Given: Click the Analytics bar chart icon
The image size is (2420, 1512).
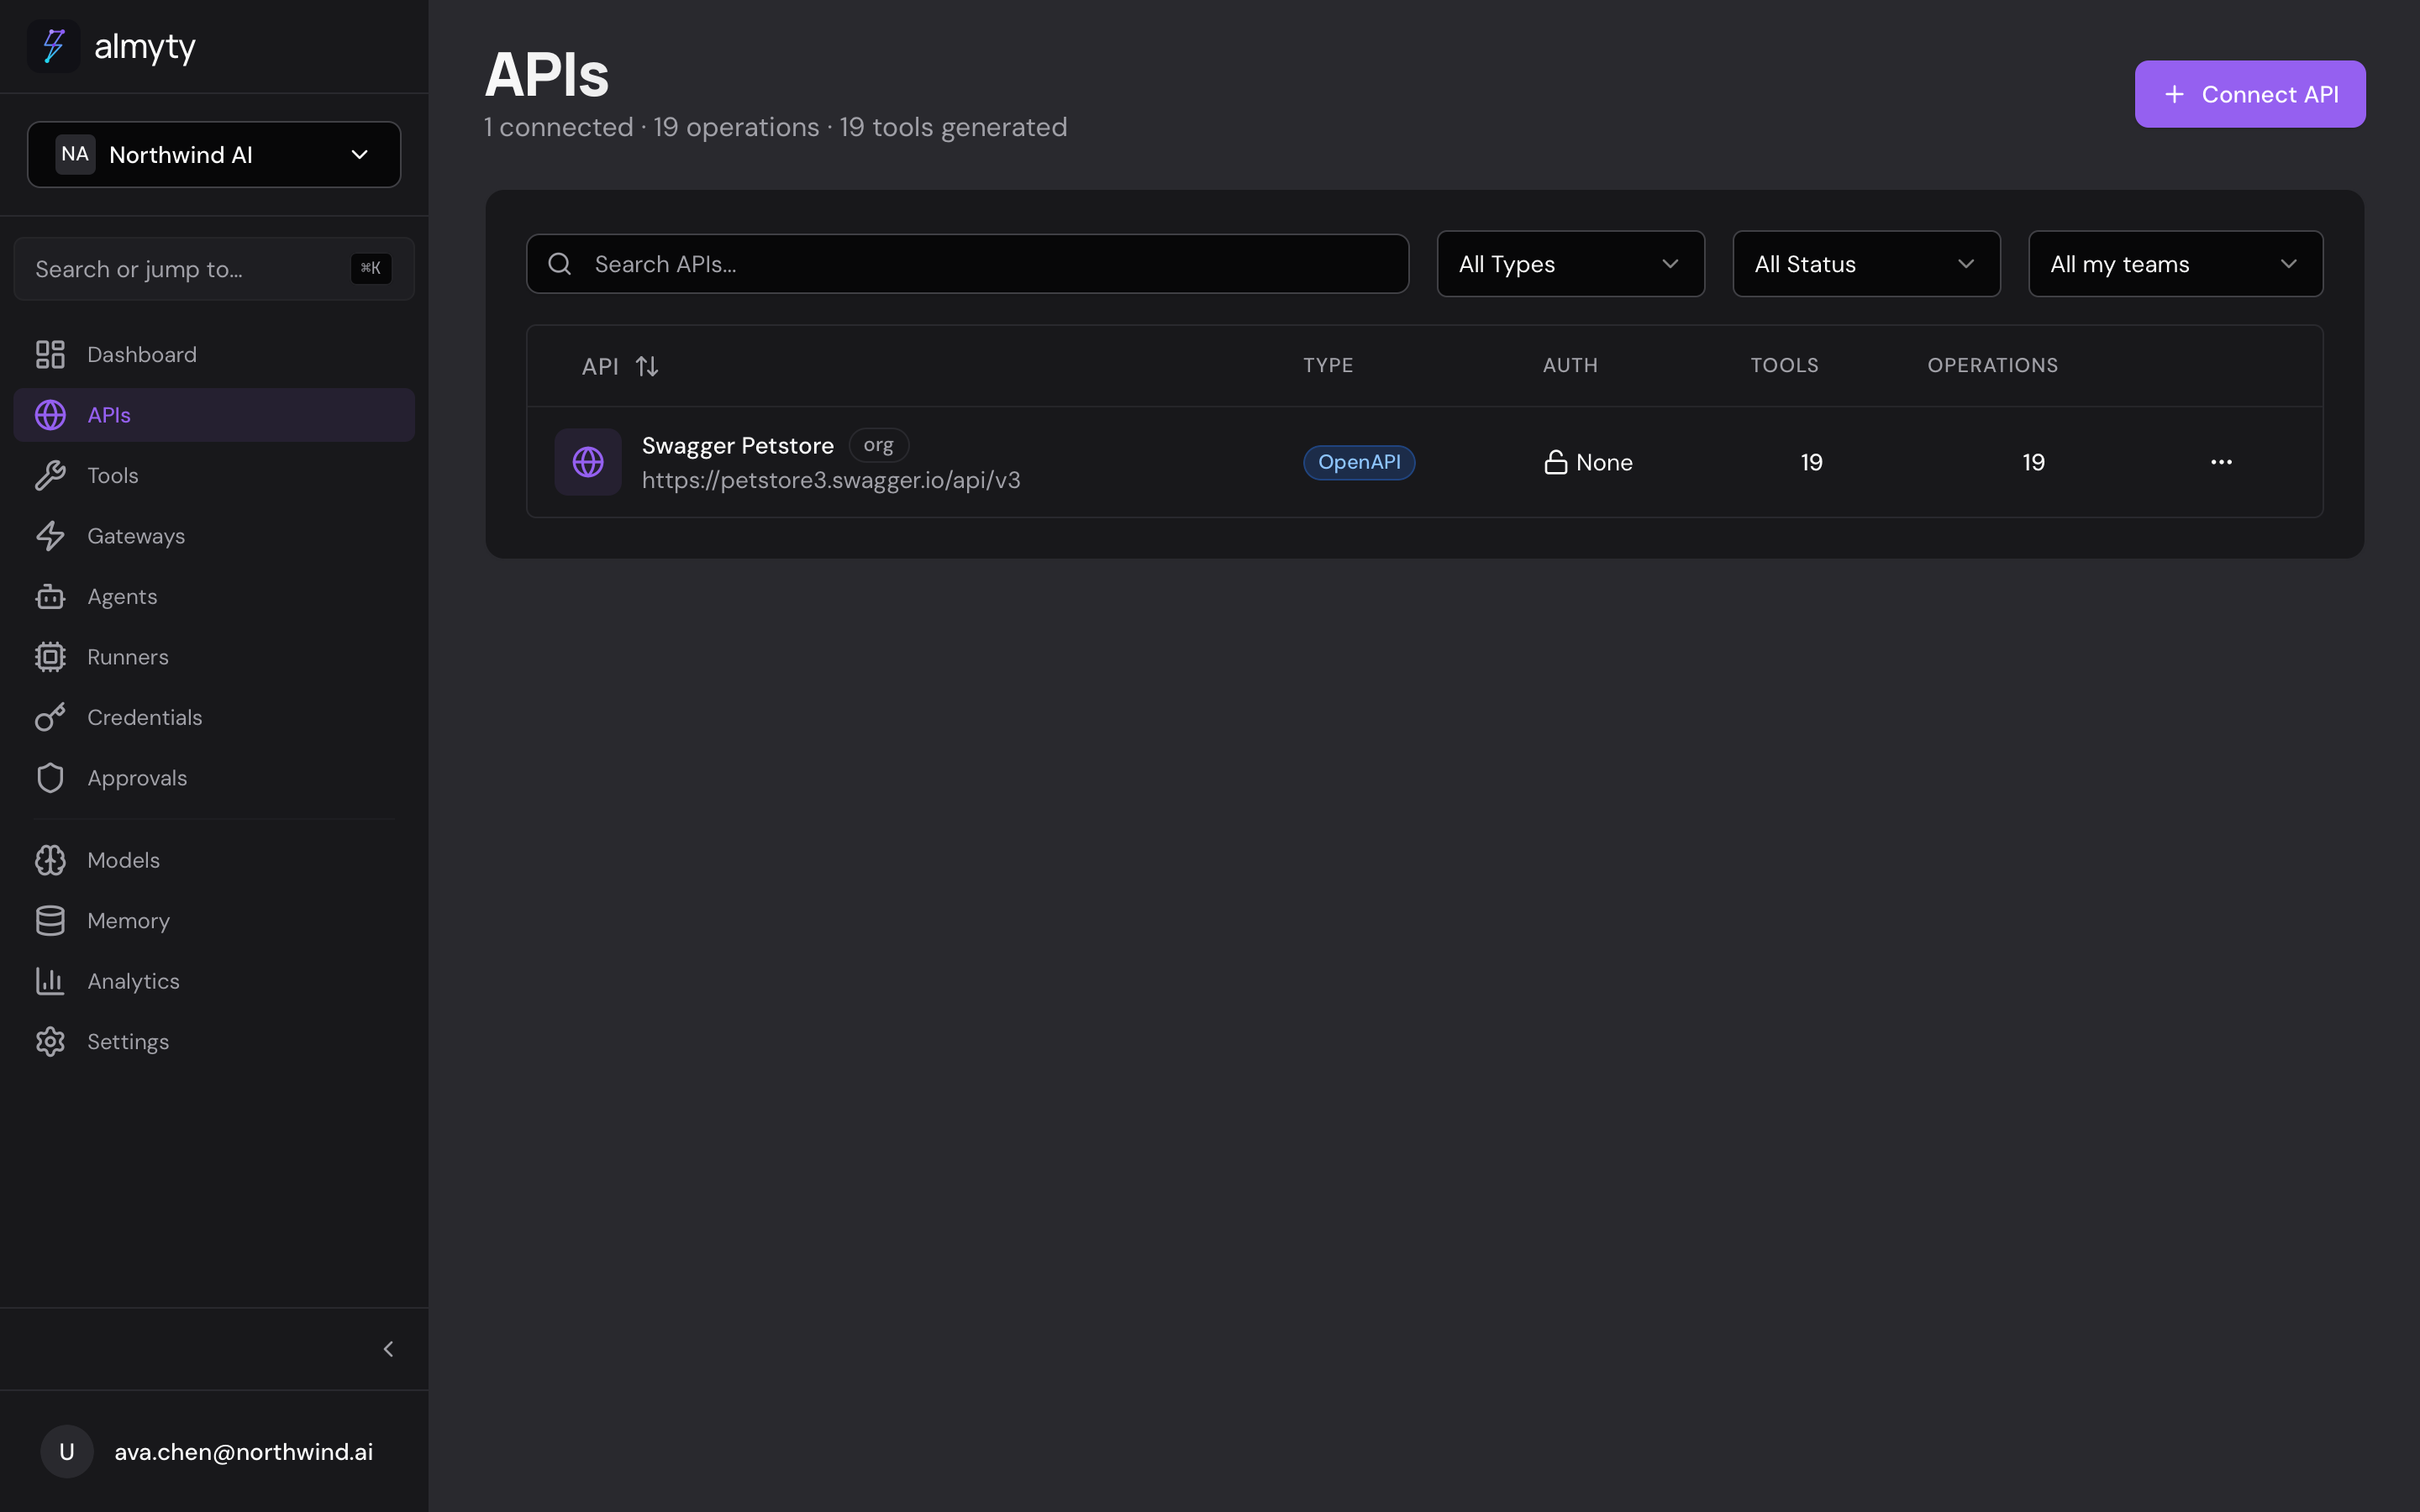Looking at the screenshot, I should (x=50, y=981).
